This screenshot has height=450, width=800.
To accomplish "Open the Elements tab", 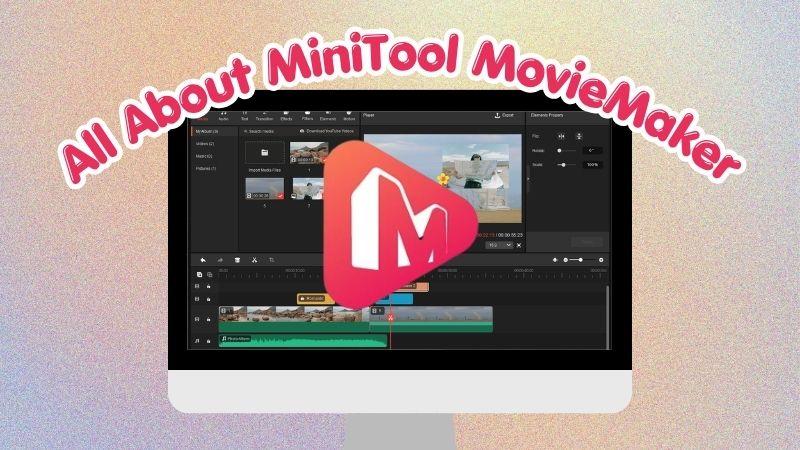I will [x=328, y=116].
